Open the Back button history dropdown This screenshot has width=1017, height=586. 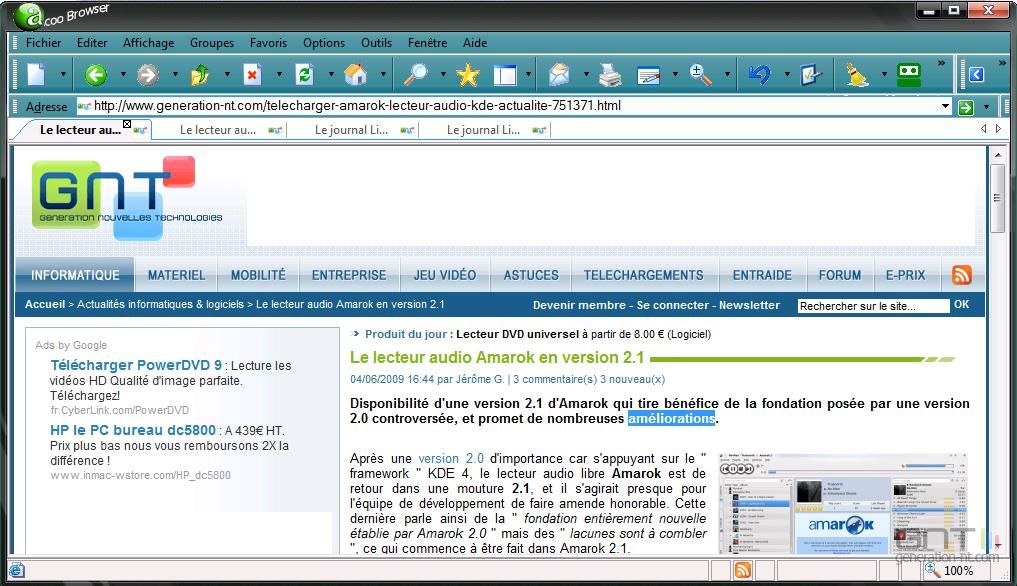point(123,75)
